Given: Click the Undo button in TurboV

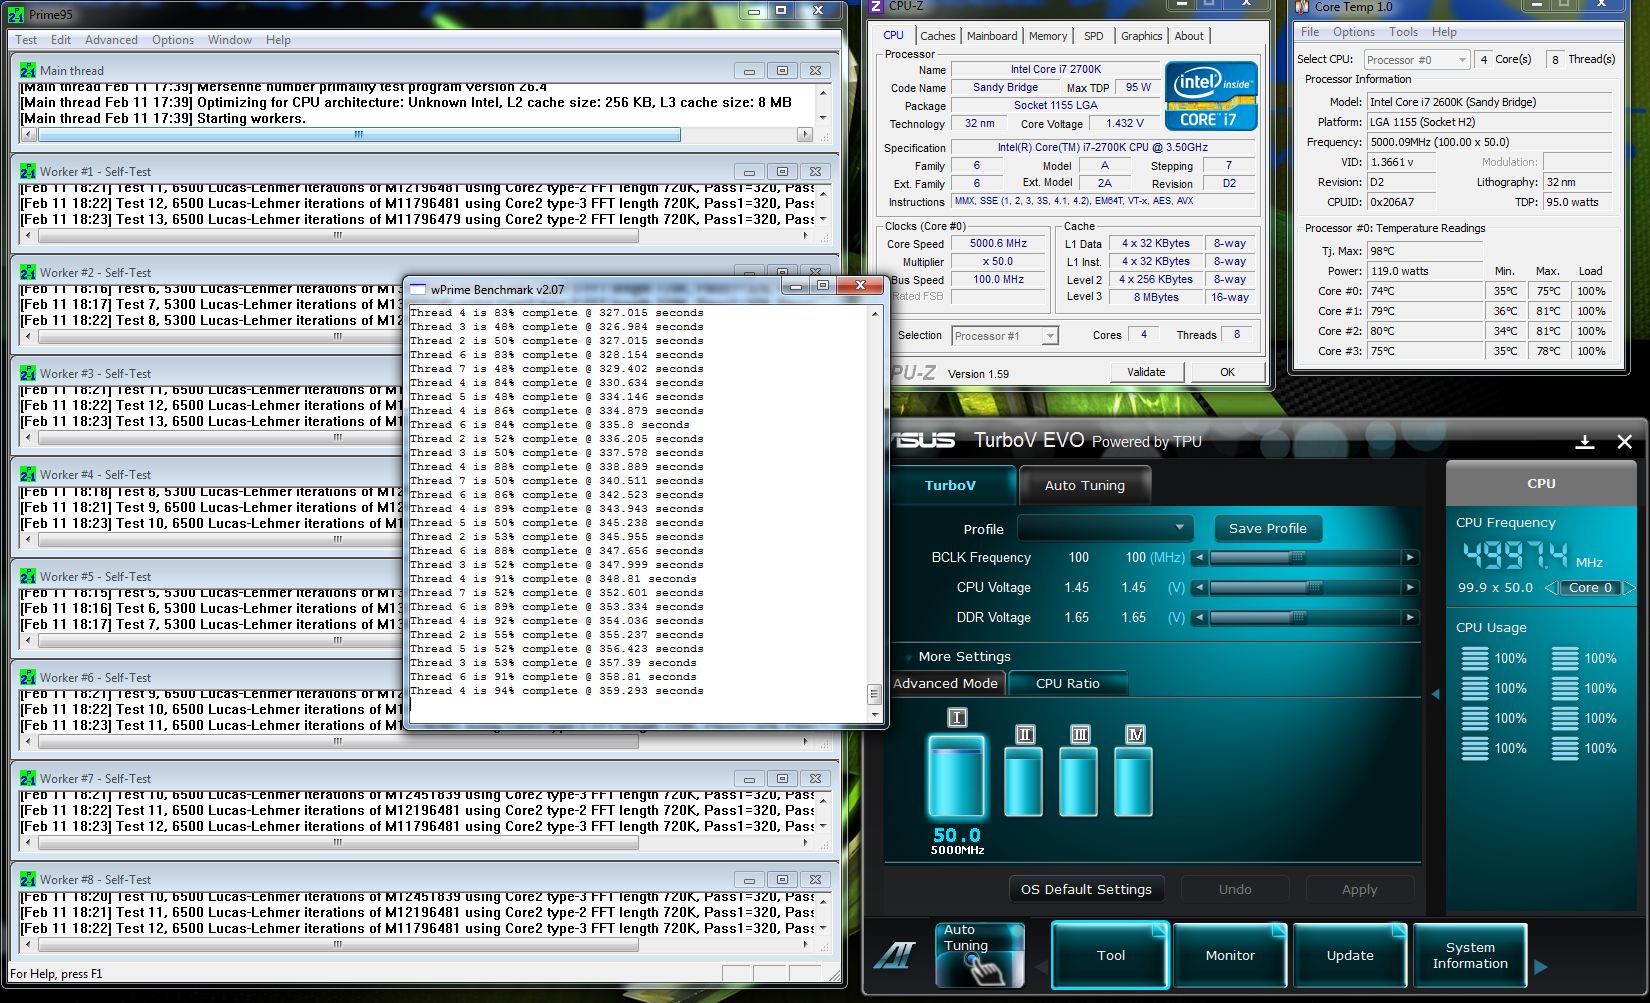Looking at the screenshot, I should pyautogui.click(x=1235, y=889).
